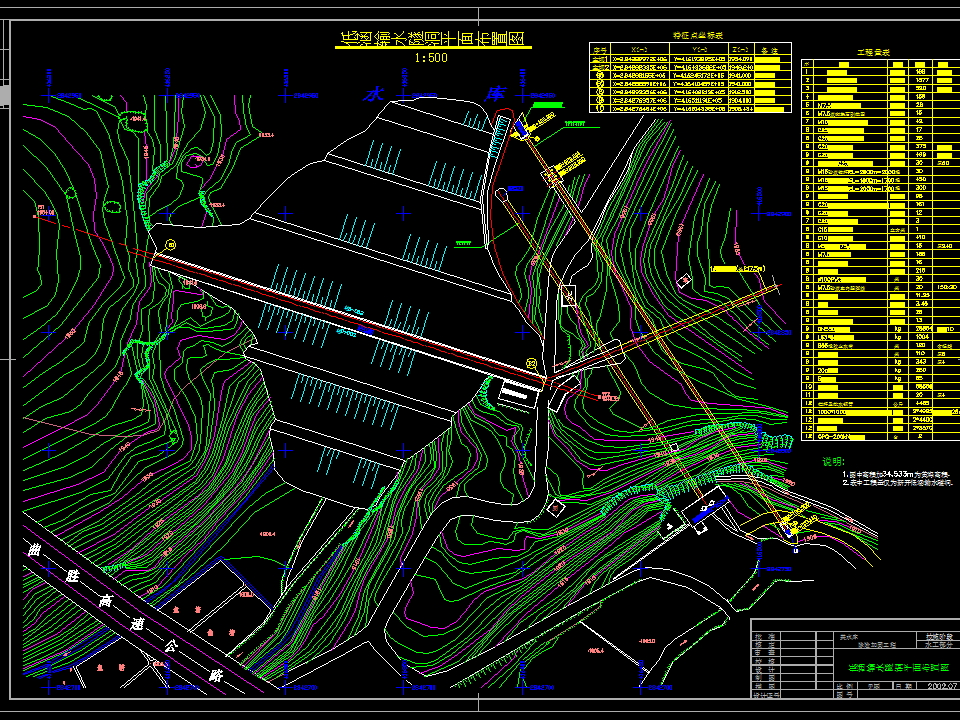Click the "序号" header cell of coordinate table

600,50
